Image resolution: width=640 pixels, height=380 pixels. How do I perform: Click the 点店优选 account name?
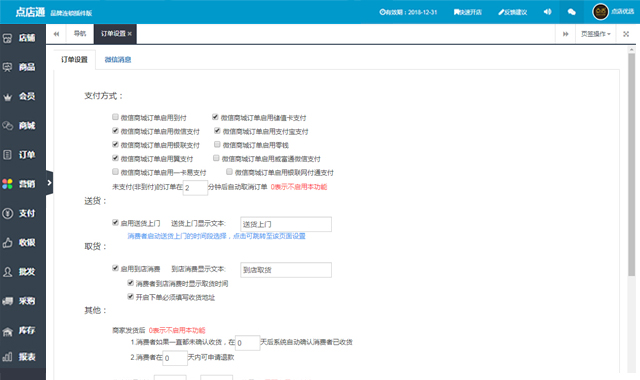(x=622, y=12)
